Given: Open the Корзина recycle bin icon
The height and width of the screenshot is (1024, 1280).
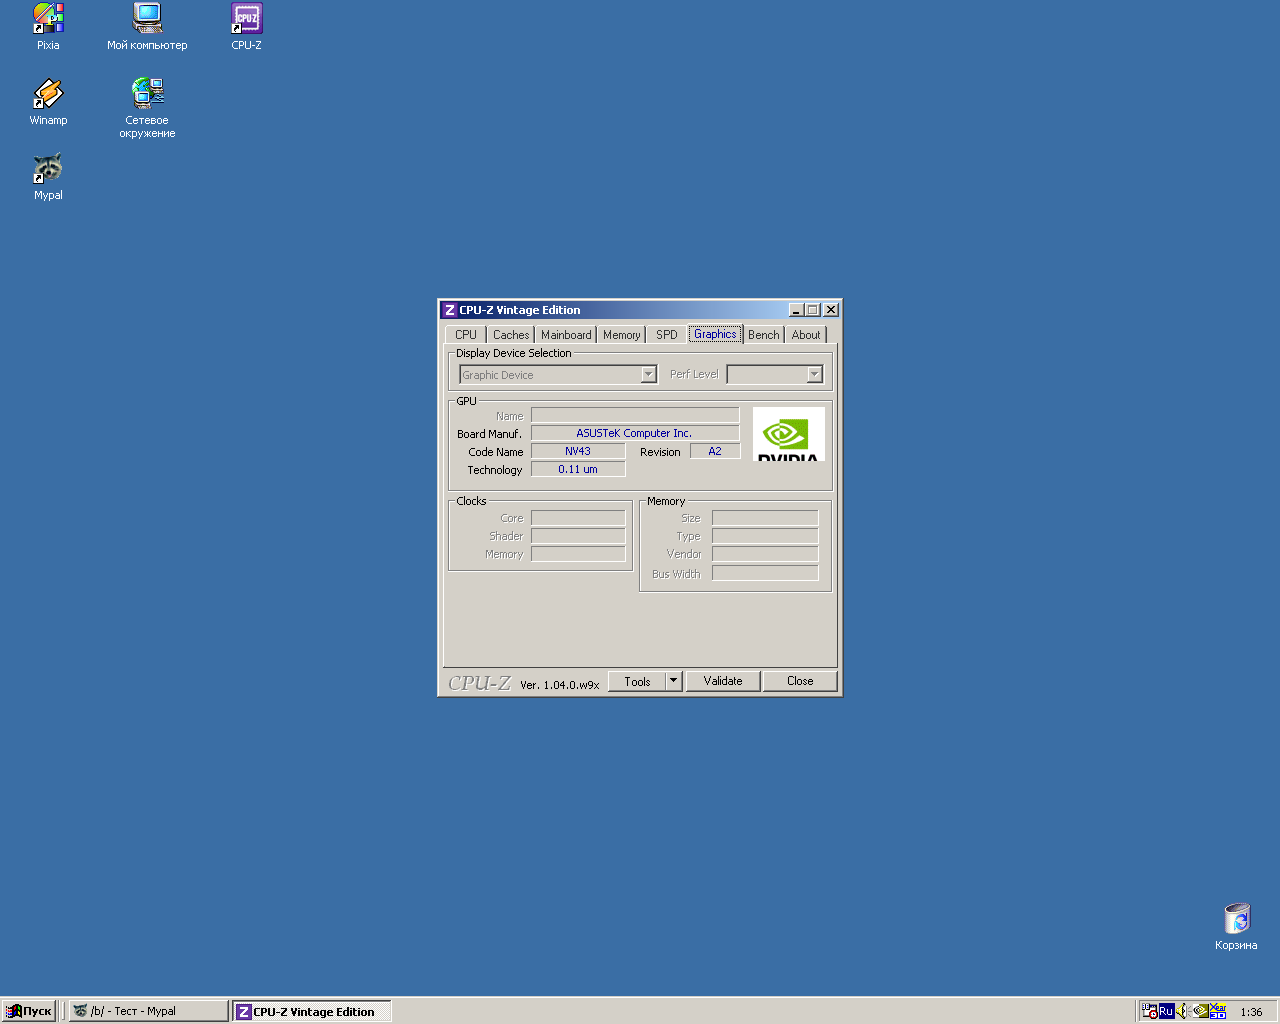Looking at the screenshot, I should click(1236, 926).
